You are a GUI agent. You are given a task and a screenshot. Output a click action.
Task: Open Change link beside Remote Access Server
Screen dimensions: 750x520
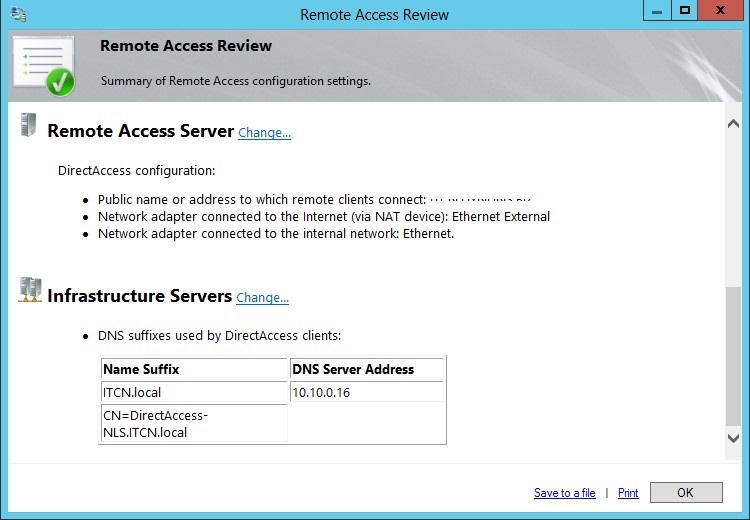point(264,133)
